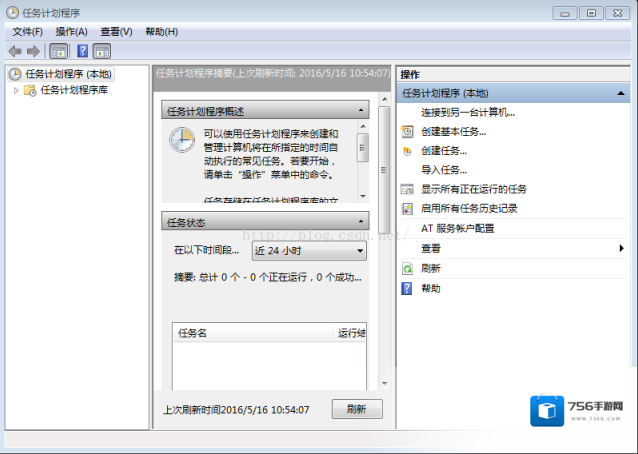Collapse the 任务状态 section
The image size is (638, 454).
coord(361,221)
